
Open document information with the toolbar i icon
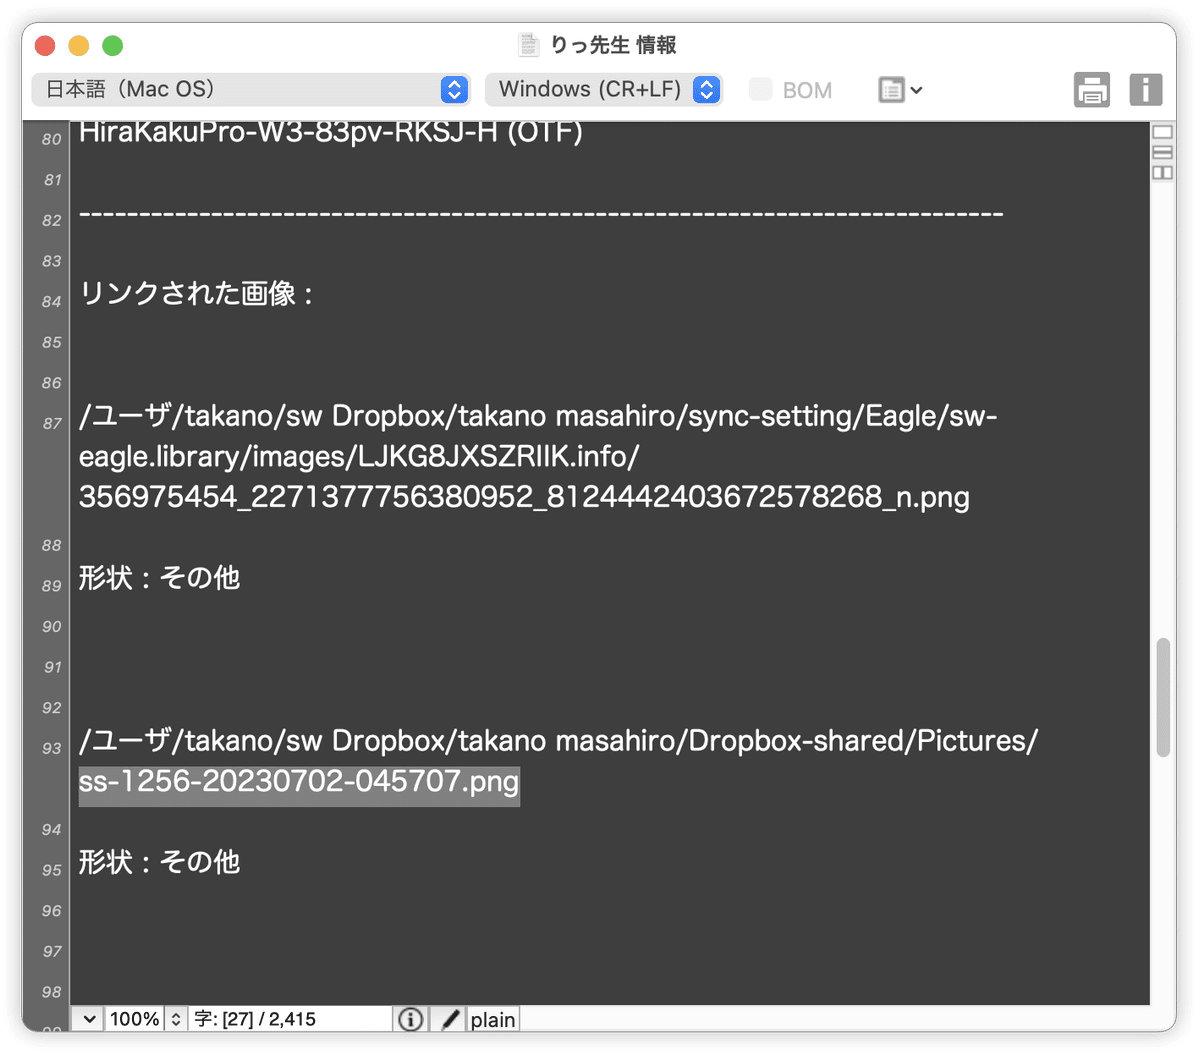click(1146, 90)
